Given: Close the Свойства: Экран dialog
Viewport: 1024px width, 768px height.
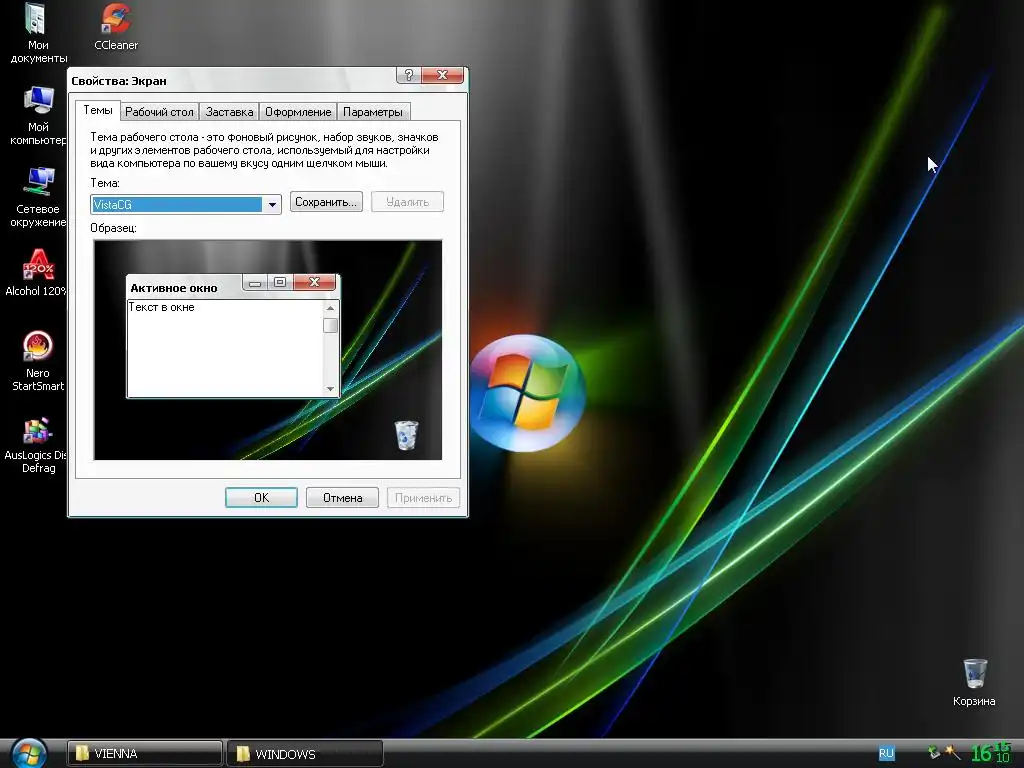Looking at the screenshot, I should (442, 75).
